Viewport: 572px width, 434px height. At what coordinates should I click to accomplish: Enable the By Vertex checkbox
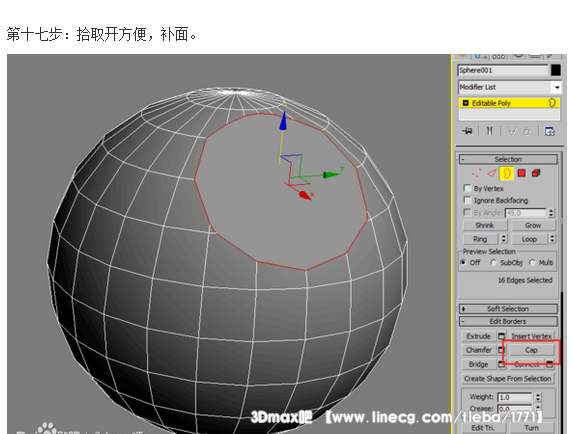(x=467, y=188)
